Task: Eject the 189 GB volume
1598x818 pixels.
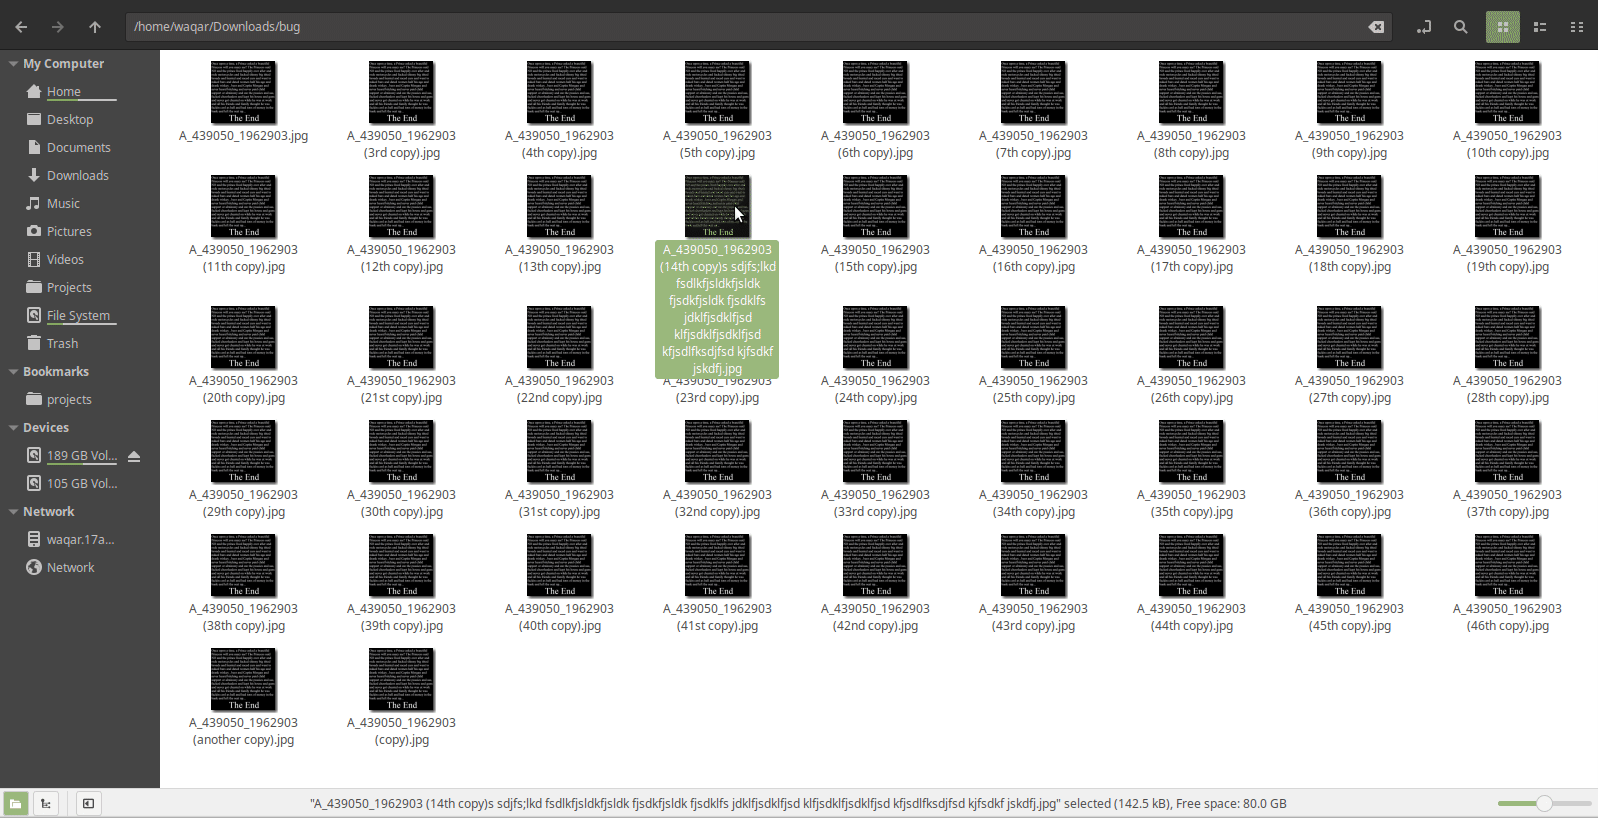Action: coord(134,456)
